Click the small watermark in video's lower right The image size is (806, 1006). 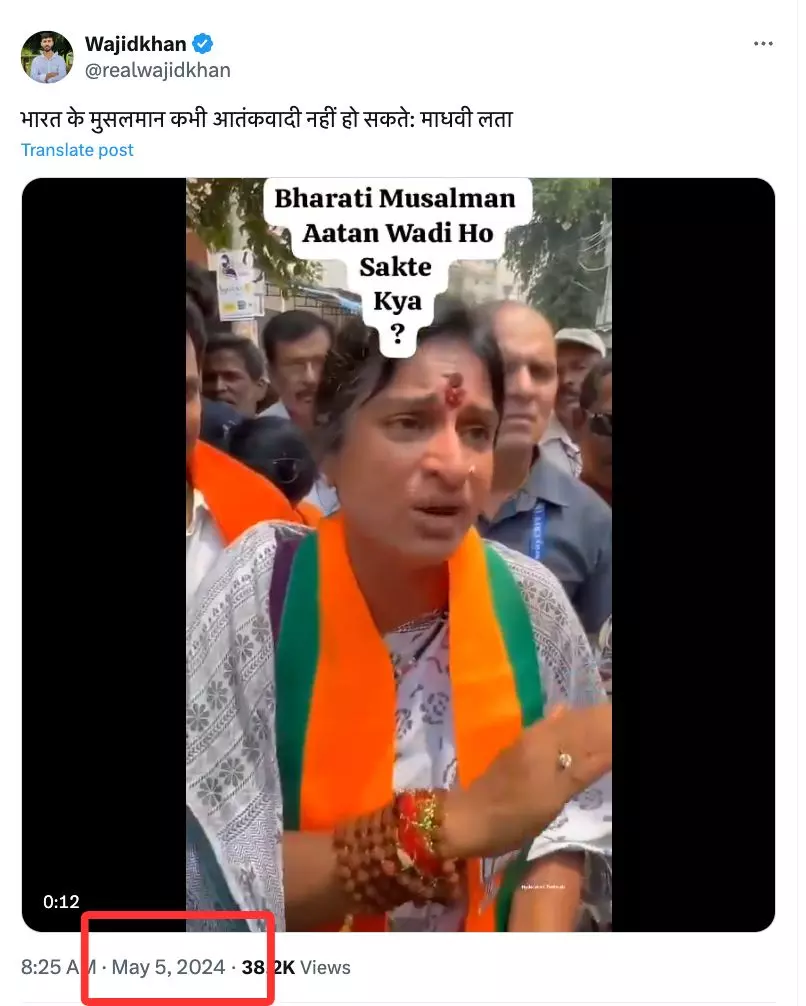(543, 887)
